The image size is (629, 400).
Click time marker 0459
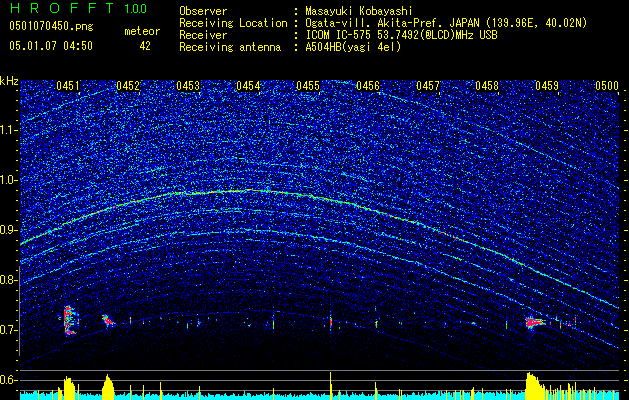point(547,86)
